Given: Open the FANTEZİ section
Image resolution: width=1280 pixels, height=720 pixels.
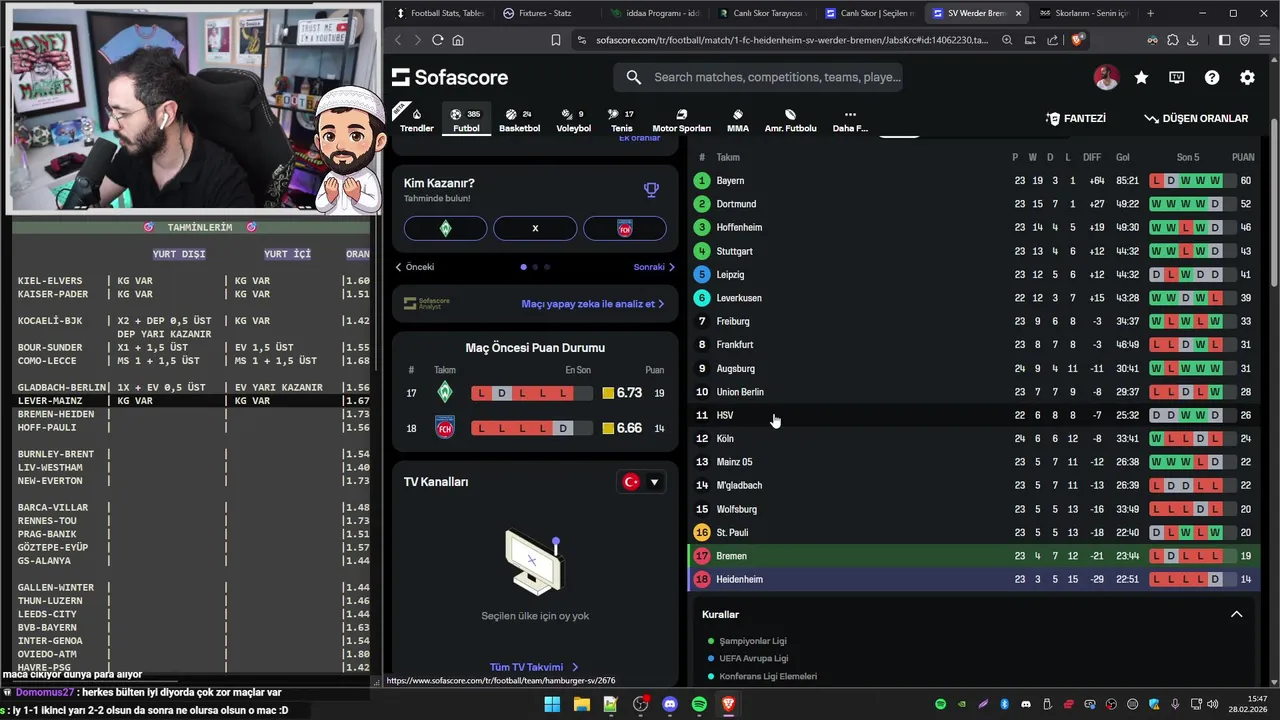Looking at the screenshot, I should pos(1076,118).
